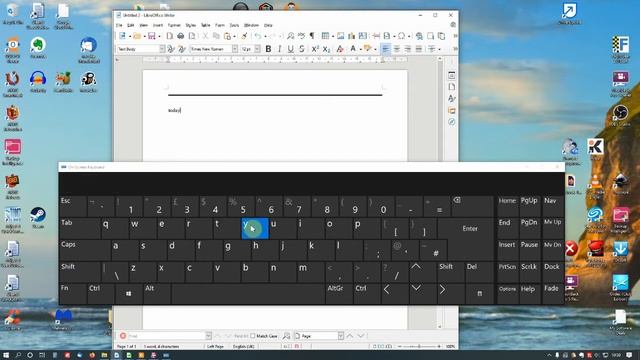
Task: Click the Options key on keyboard
Action: pyautogui.click(x=507, y=294)
